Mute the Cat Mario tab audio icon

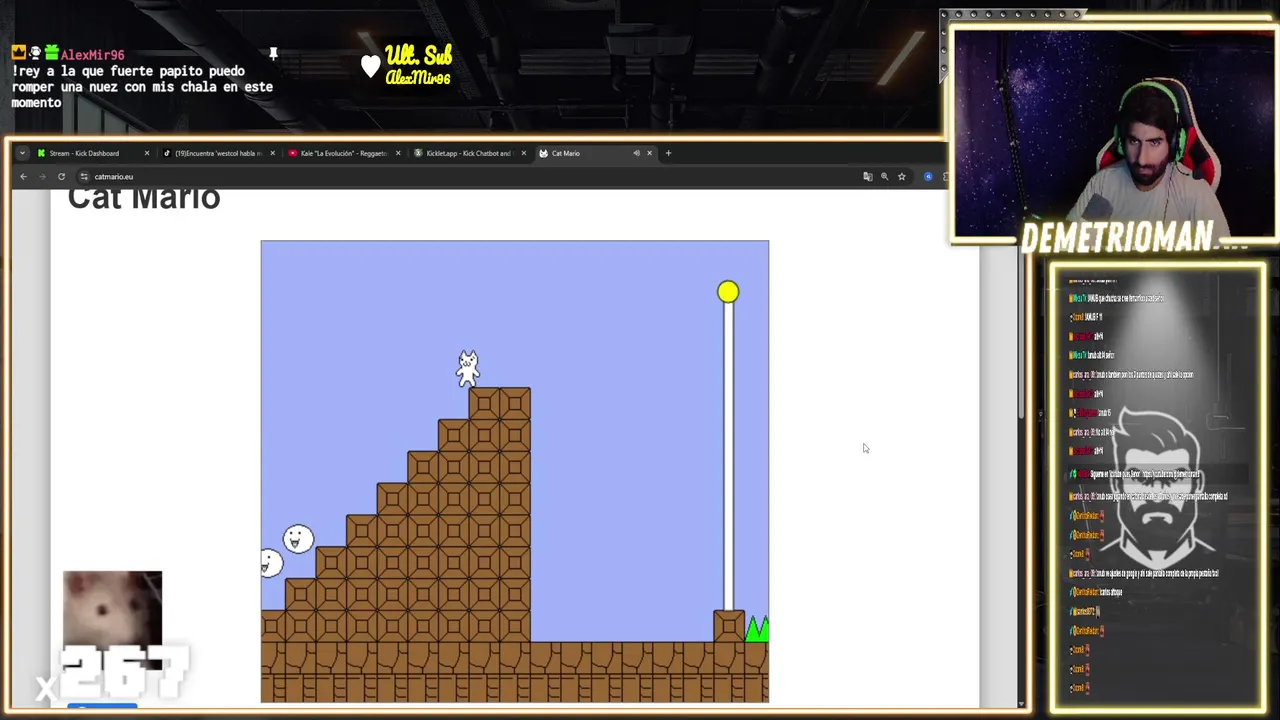coord(636,153)
